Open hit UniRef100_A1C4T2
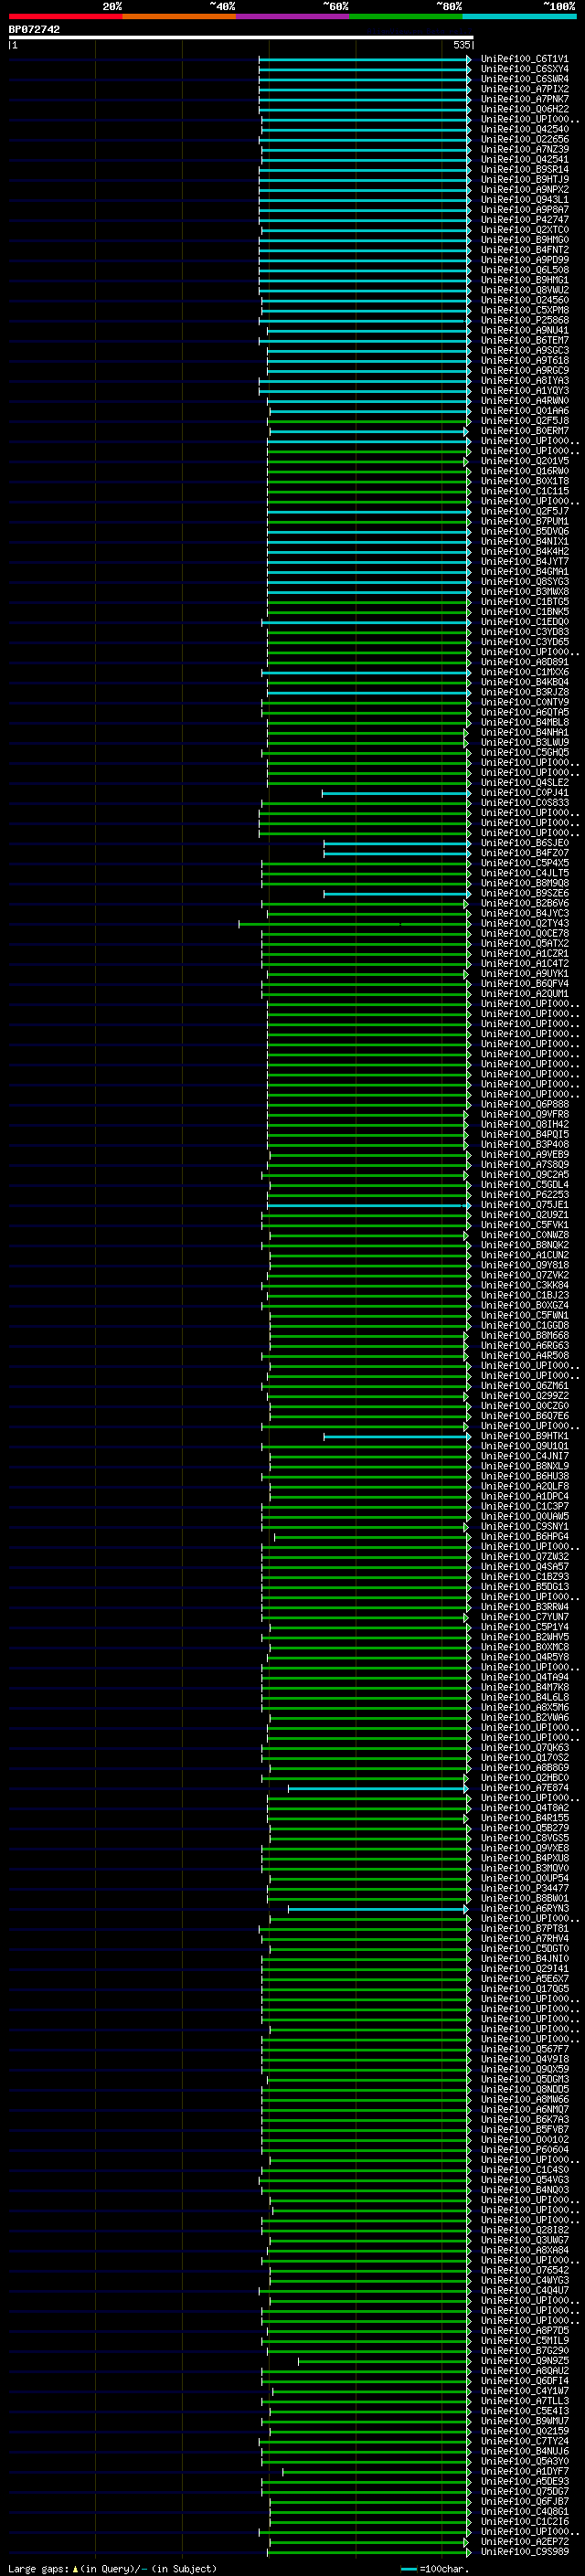 click(524, 964)
